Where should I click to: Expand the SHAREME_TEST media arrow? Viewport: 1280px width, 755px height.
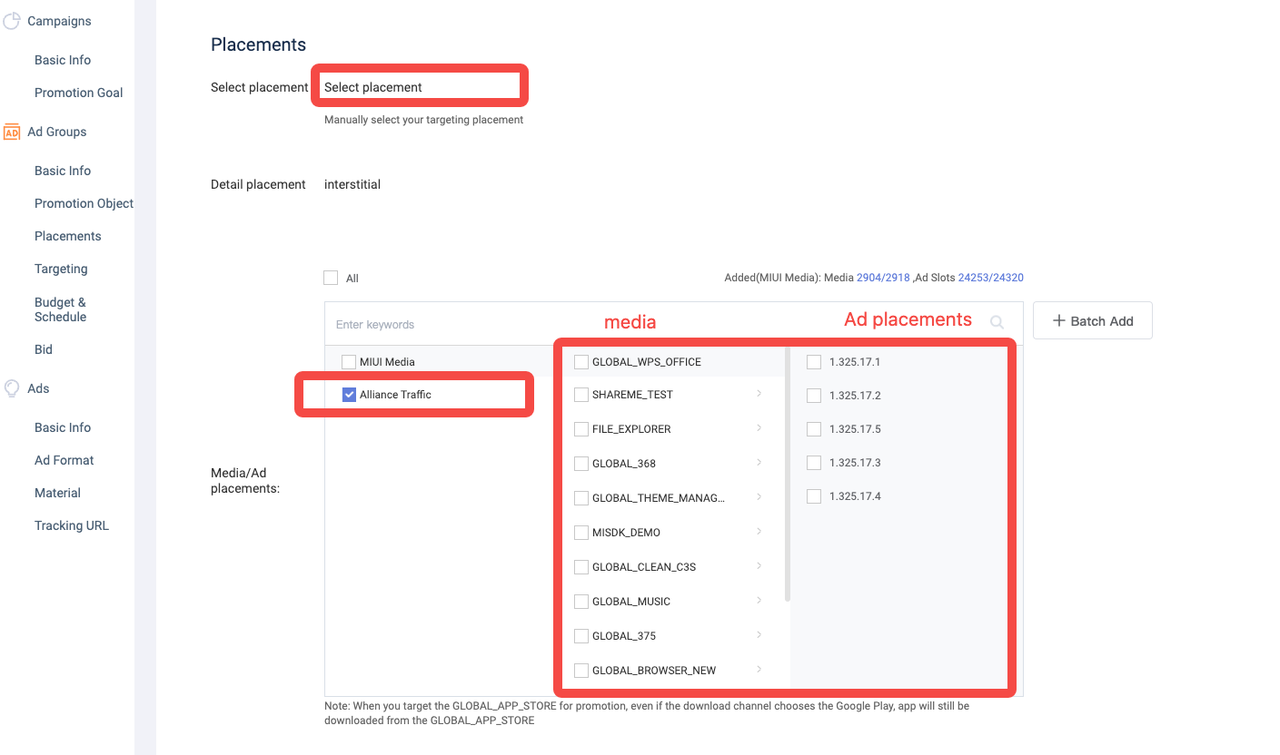click(x=759, y=394)
